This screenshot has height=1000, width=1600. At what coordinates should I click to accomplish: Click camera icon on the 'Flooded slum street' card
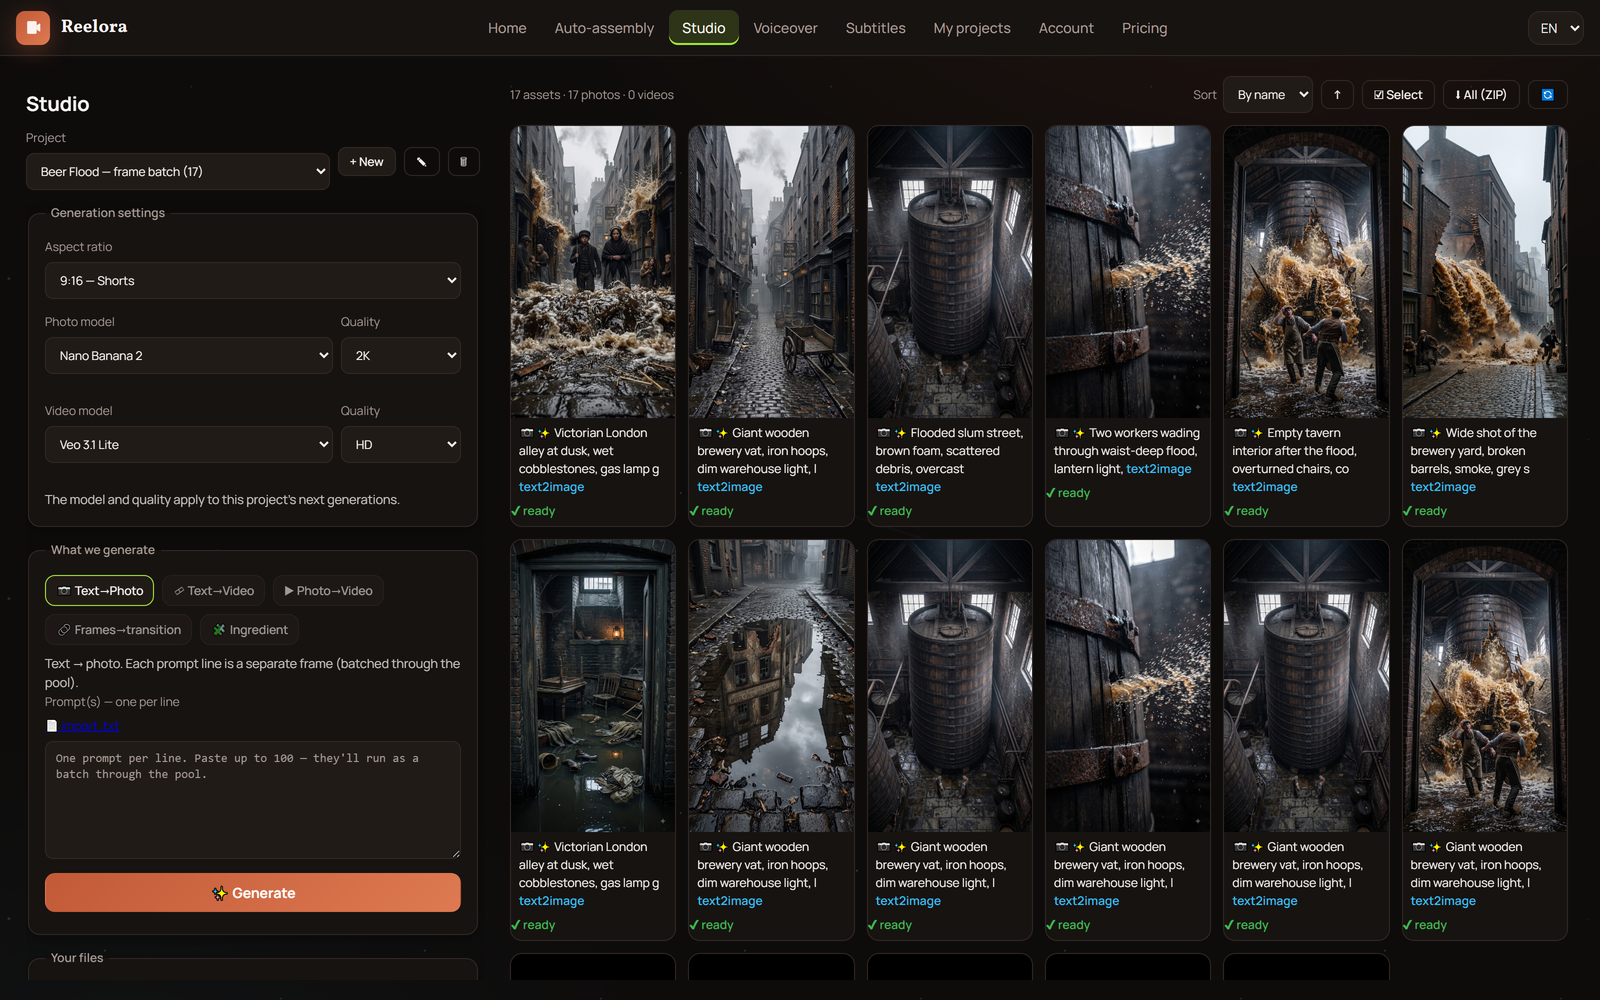click(x=884, y=433)
